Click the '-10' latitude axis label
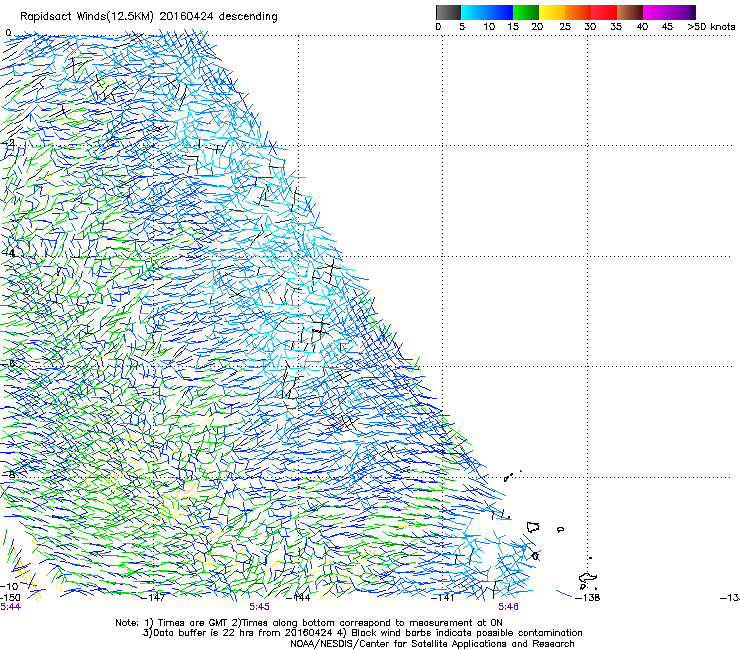Screen dimensions: 740x650 pos(9,587)
